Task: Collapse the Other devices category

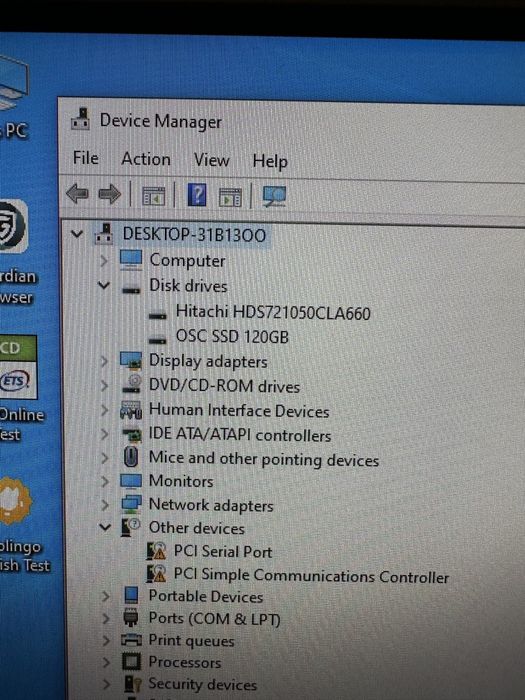Action: [105, 527]
